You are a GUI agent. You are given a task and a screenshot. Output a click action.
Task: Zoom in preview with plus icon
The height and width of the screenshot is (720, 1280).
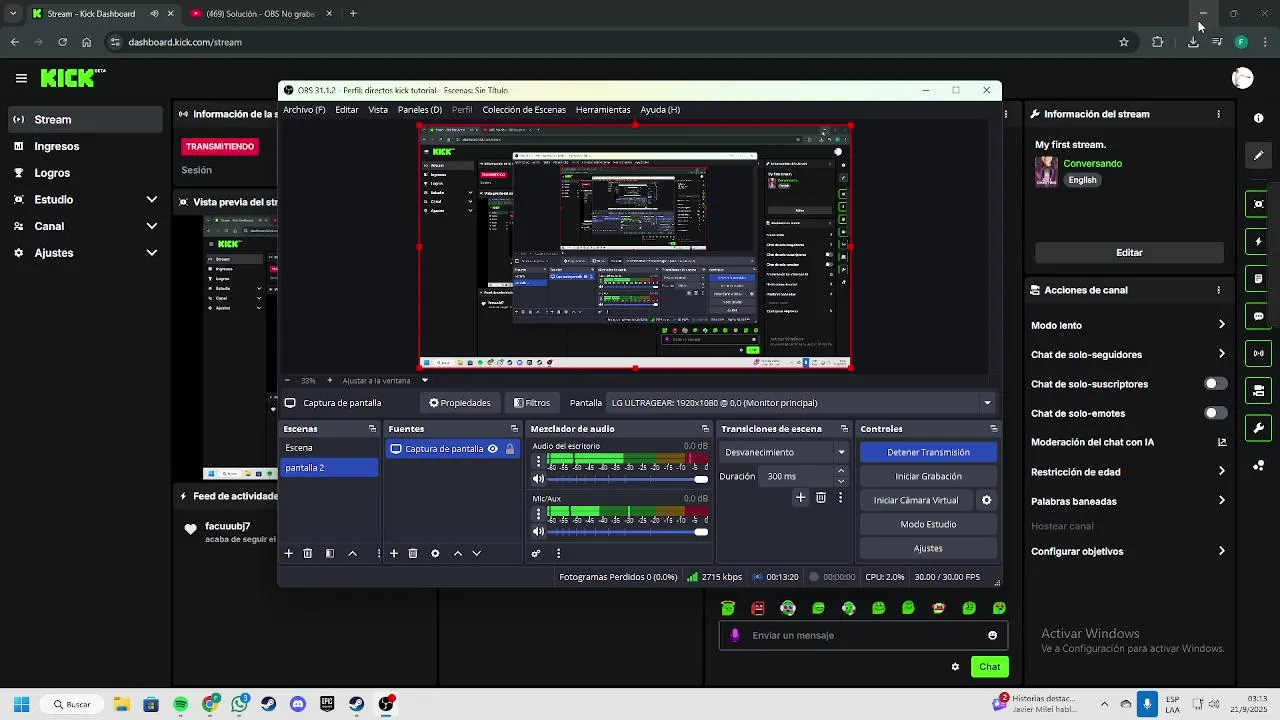(x=330, y=380)
